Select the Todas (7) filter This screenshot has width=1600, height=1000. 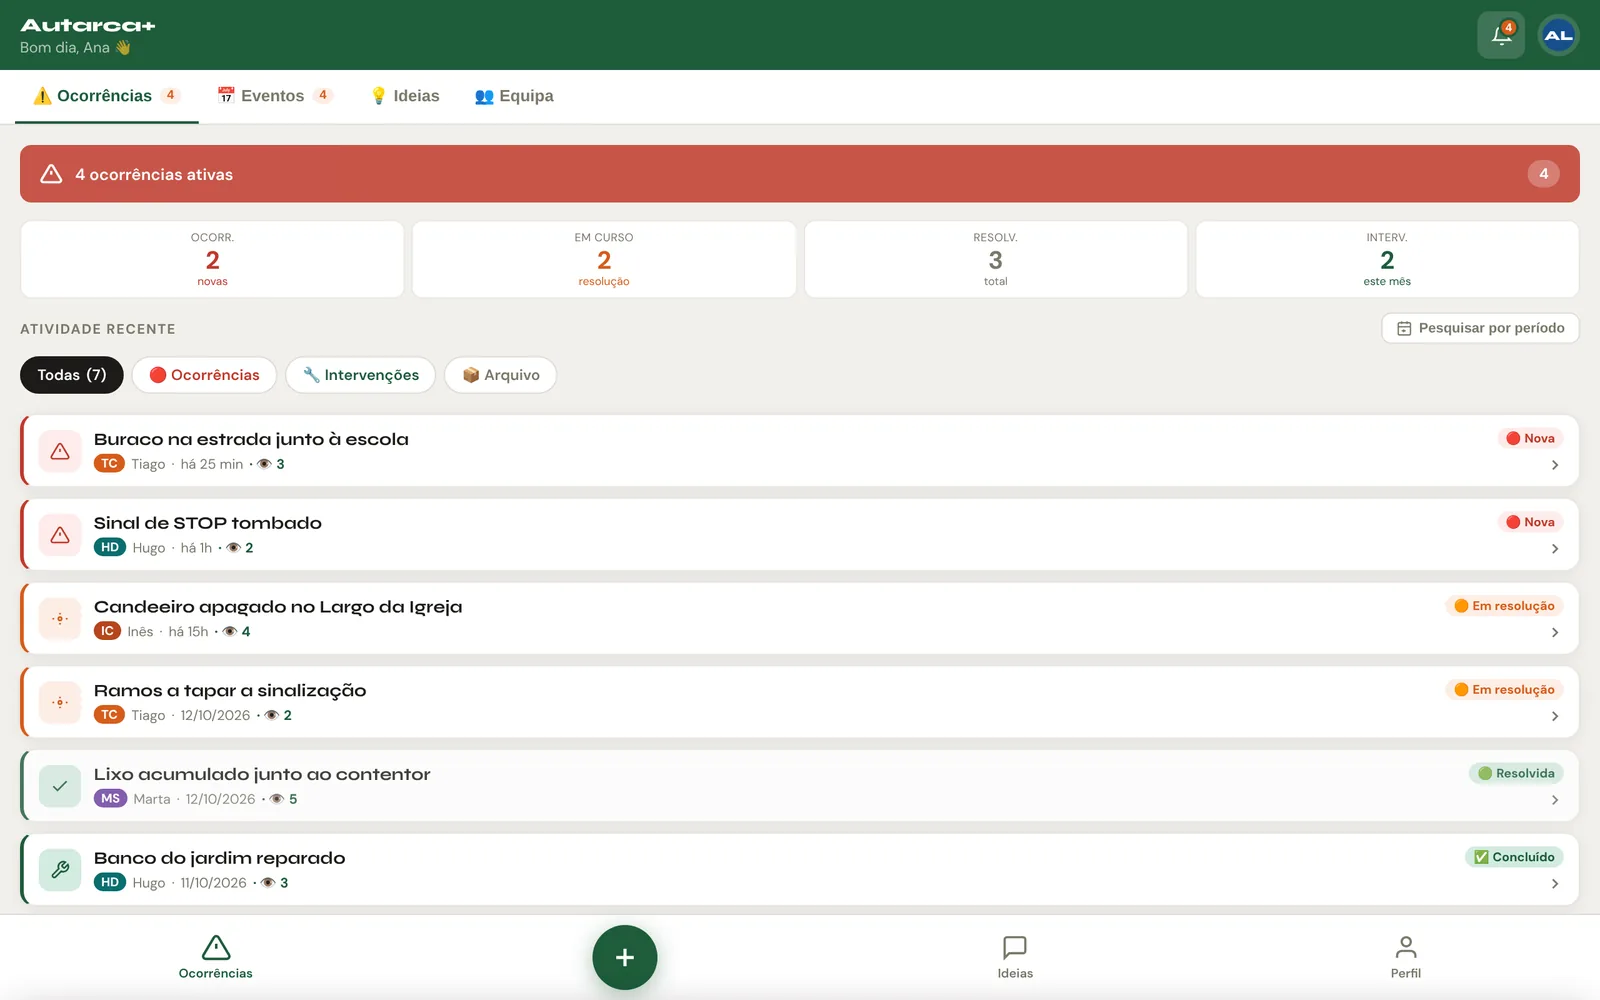pyautogui.click(x=72, y=375)
